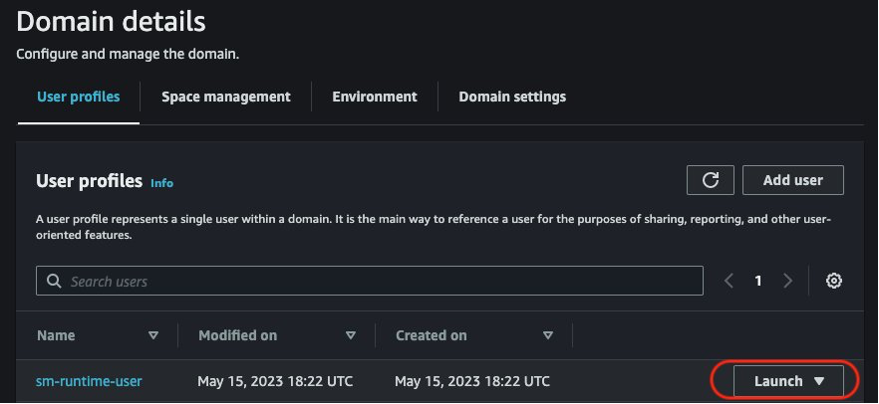
Task: Click the Created on date of sm-runtime-user
Action: [x=472, y=381]
